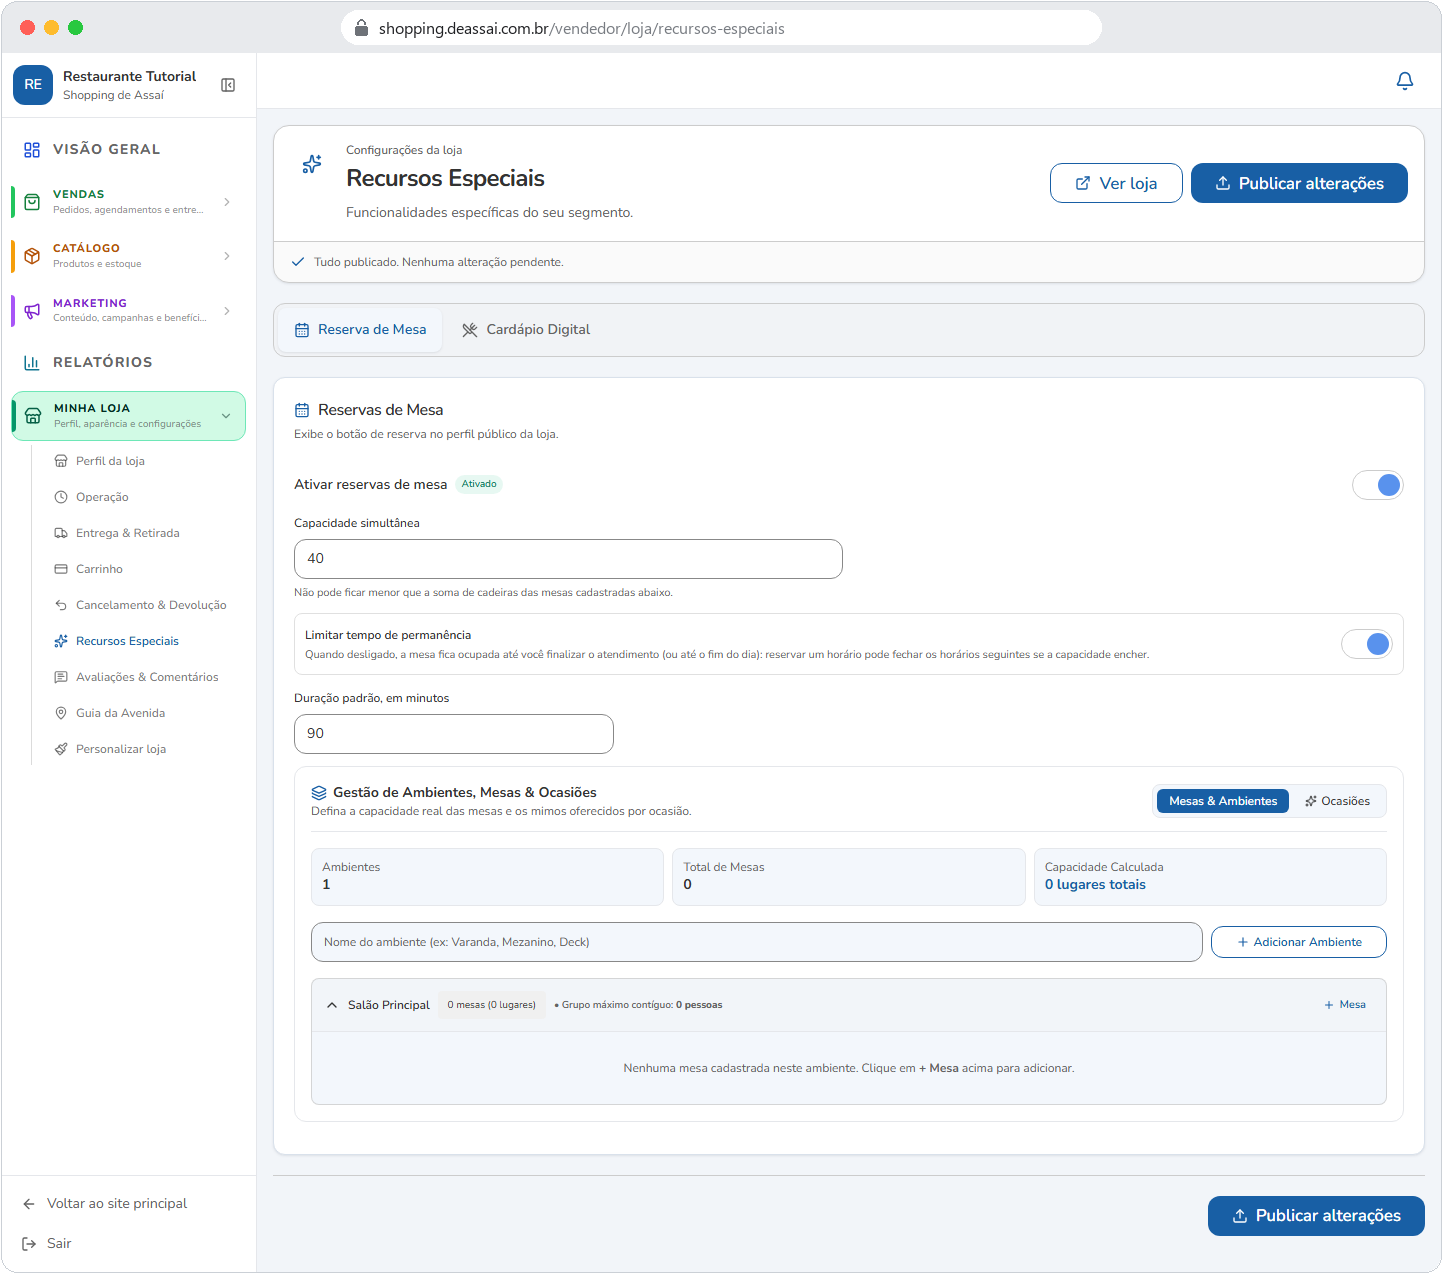1442x1273 pixels.
Task: Switch to Cardápio Digital tab
Action: click(x=526, y=330)
